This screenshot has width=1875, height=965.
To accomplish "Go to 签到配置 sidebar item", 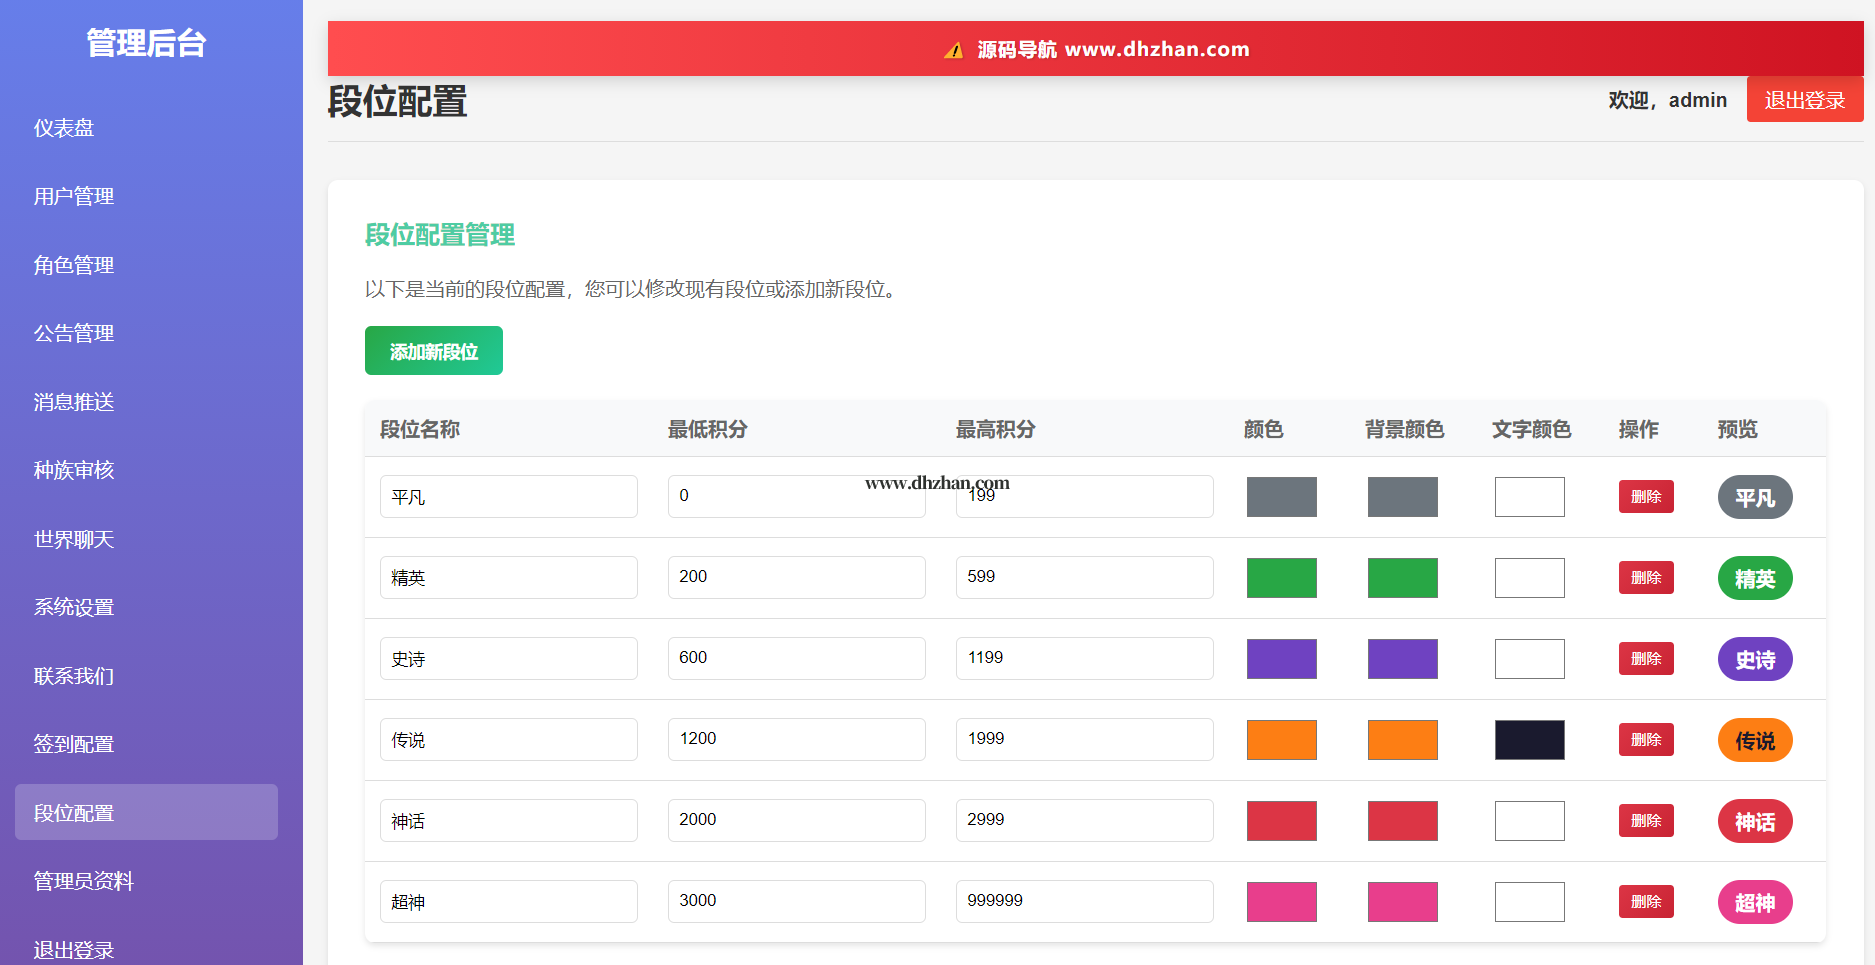I will [x=74, y=744].
